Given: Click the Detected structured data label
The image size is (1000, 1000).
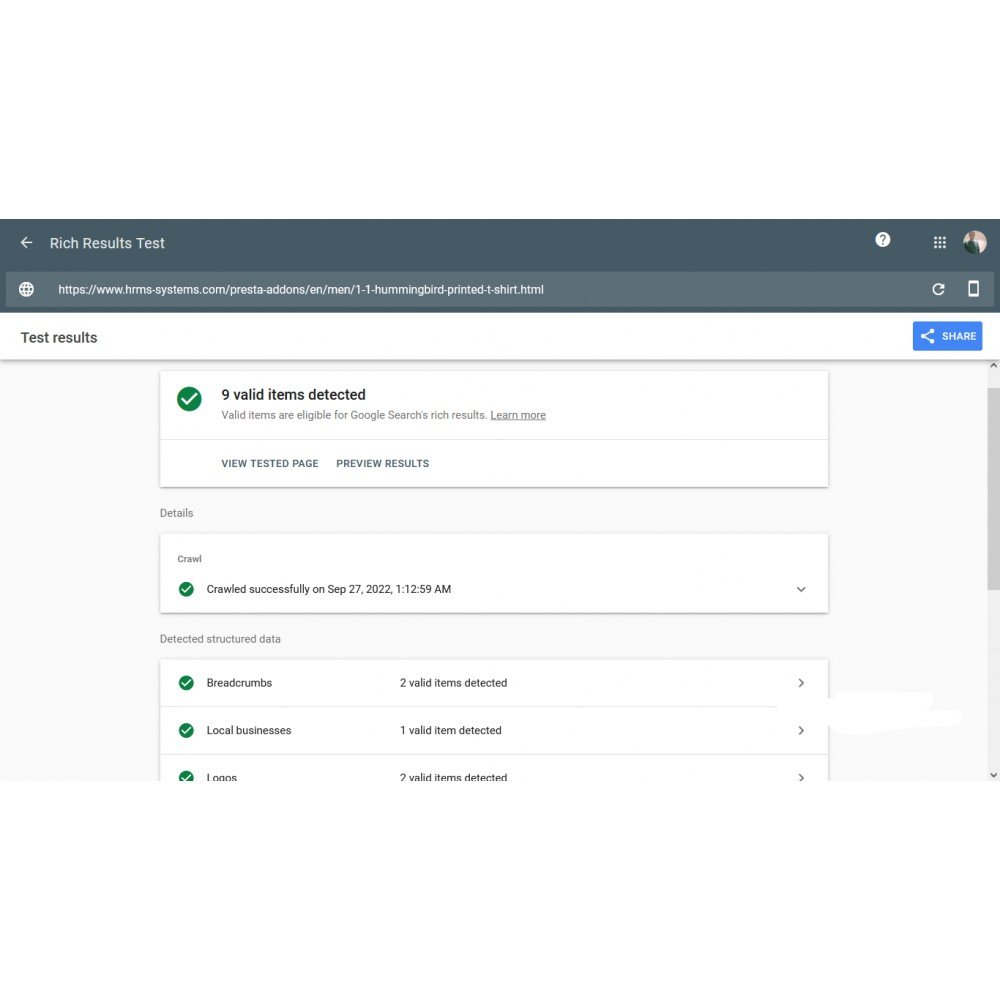Looking at the screenshot, I should point(220,639).
